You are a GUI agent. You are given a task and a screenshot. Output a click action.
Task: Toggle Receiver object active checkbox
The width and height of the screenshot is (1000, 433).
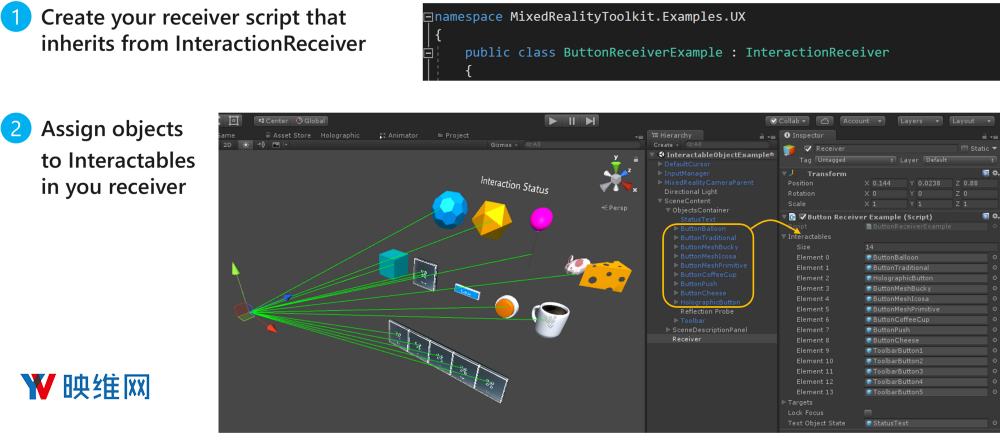(808, 148)
